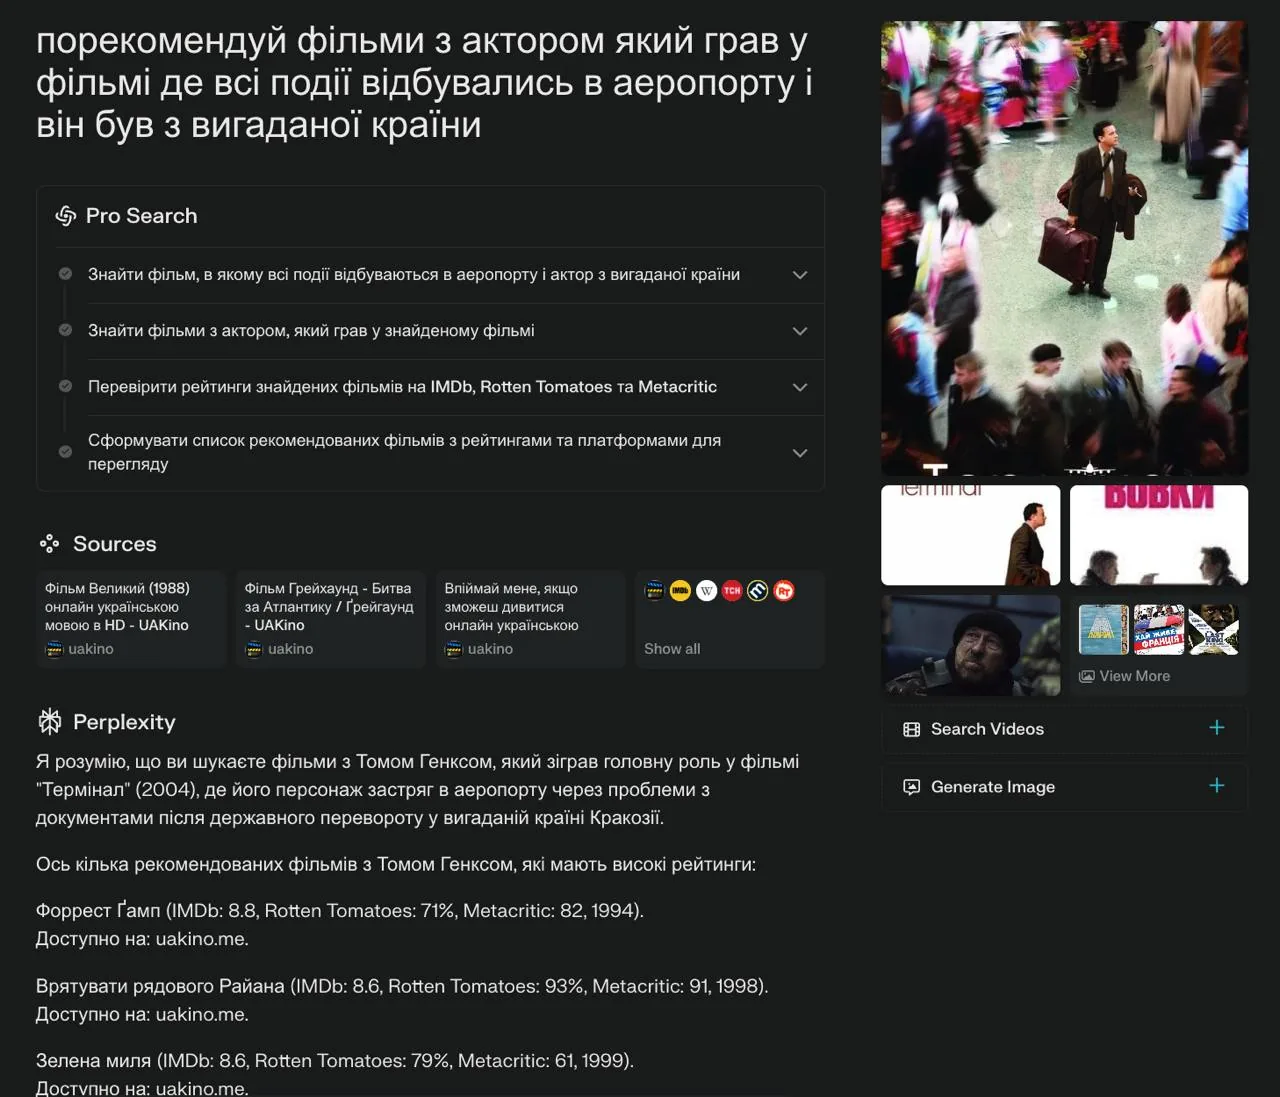Click the Rotten Tomatoes source favicon
Screen dimensions: 1280x1097
click(785, 591)
